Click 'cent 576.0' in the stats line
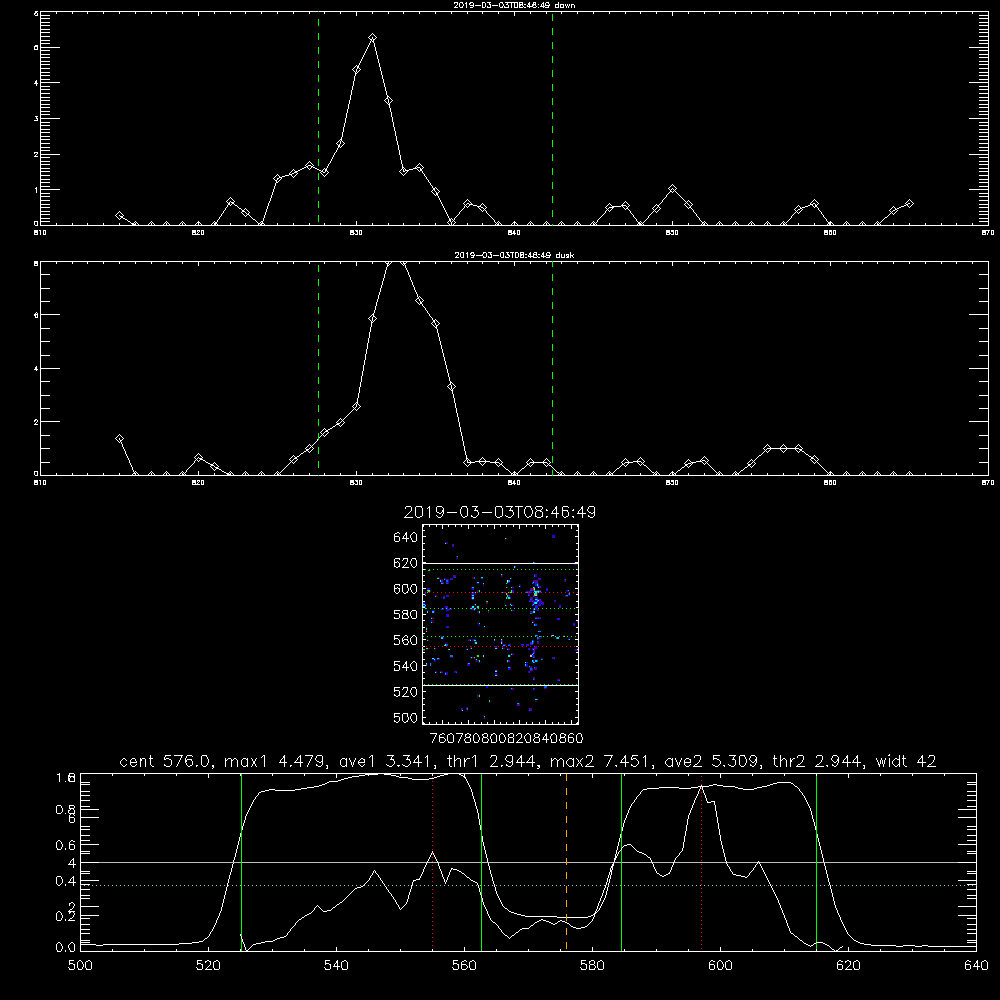Image resolution: width=1000 pixels, height=1000 pixels. pyautogui.click(x=167, y=761)
